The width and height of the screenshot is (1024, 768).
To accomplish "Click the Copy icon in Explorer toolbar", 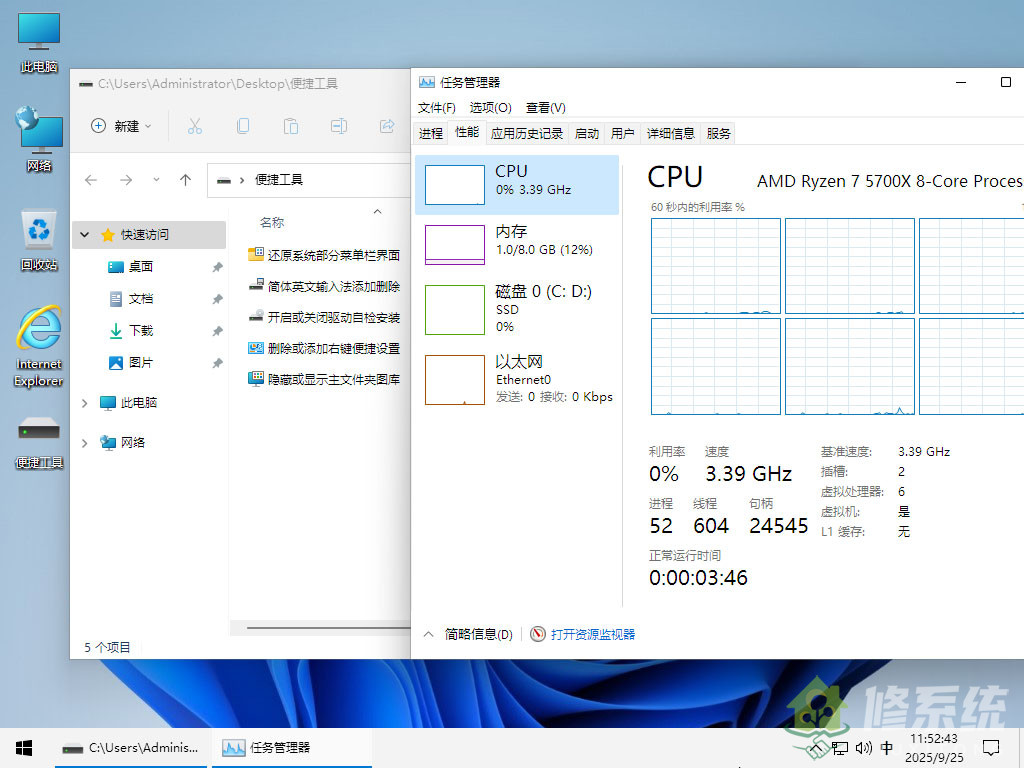I will pyautogui.click(x=241, y=126).
